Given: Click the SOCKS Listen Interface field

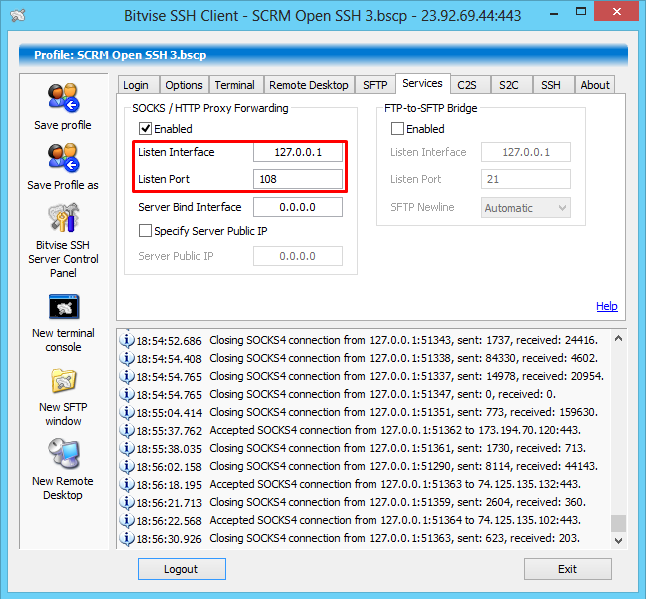Looking at the screenshot, I should click(298, 152).
